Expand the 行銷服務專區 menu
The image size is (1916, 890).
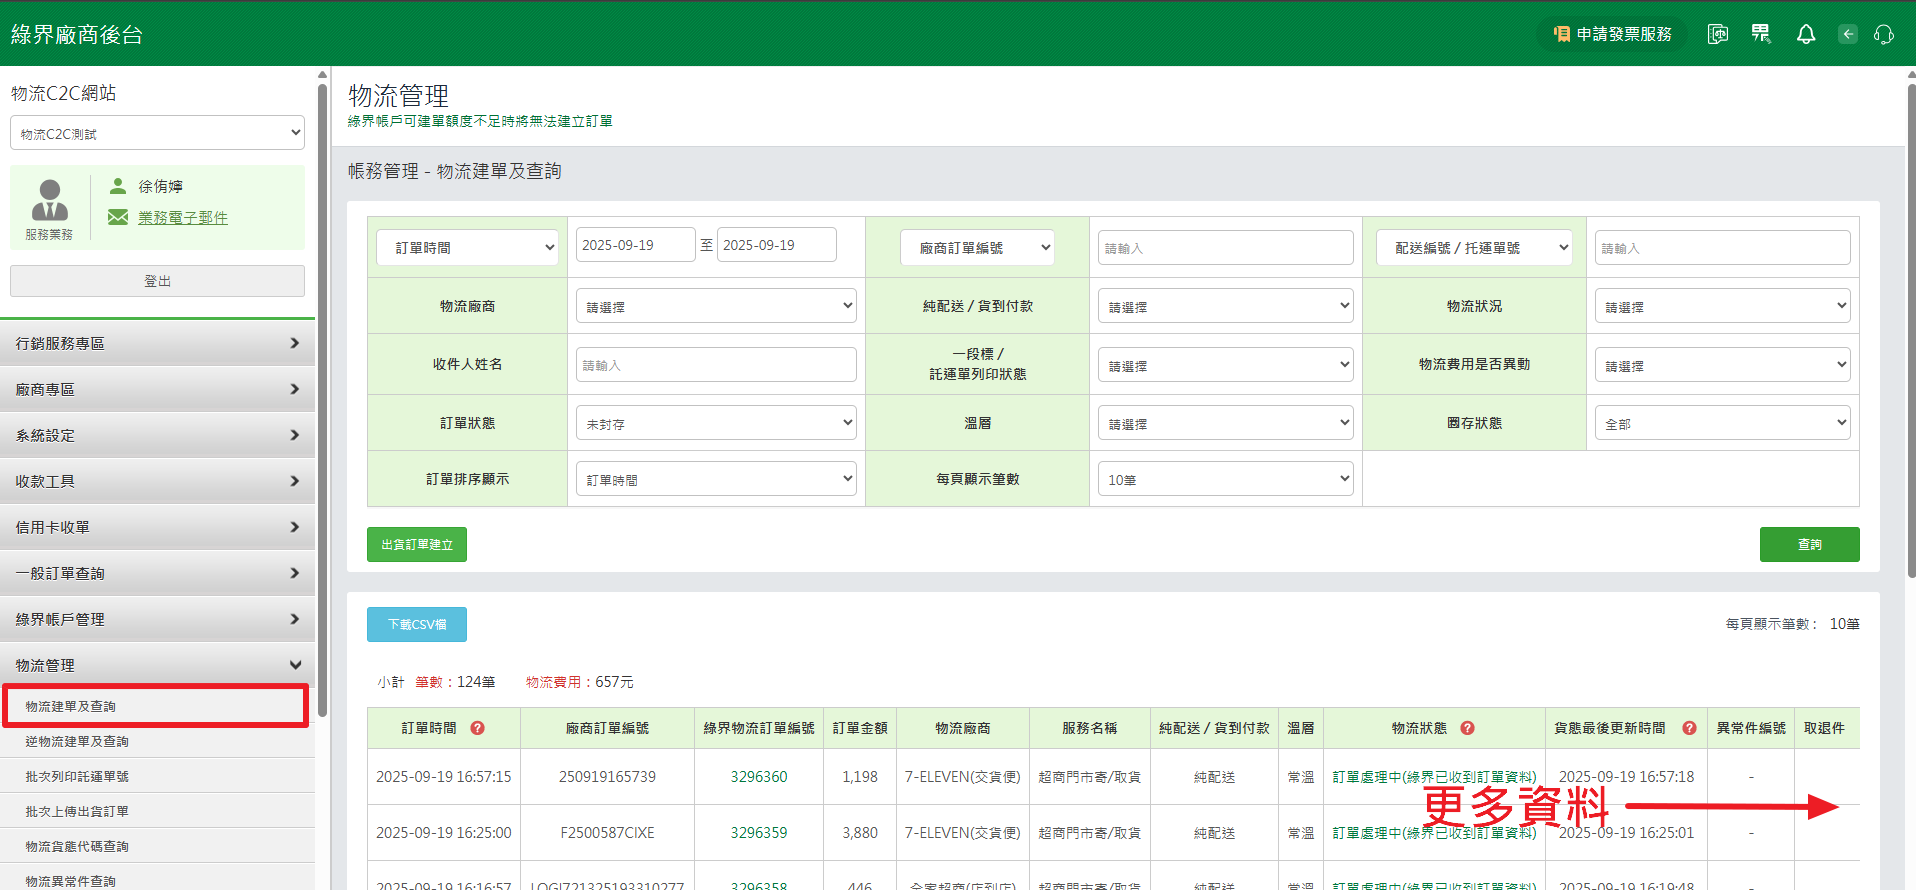[158, 343]
